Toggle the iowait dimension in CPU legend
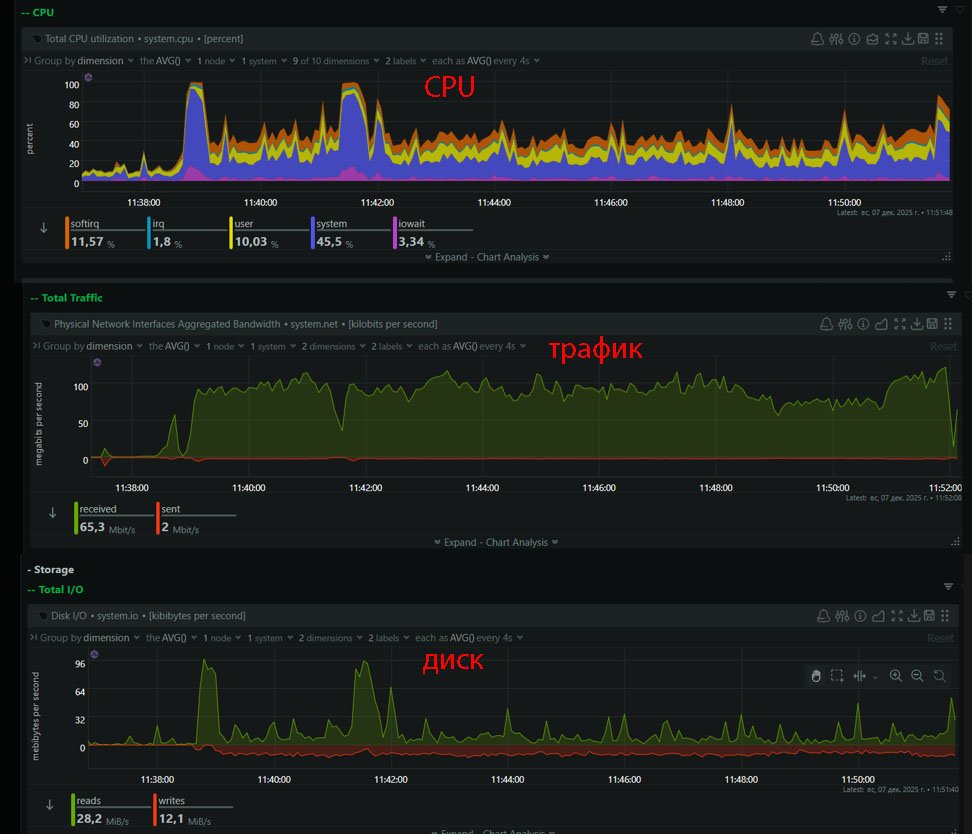Viewport: 972px width, 834px height. (412, 224)
